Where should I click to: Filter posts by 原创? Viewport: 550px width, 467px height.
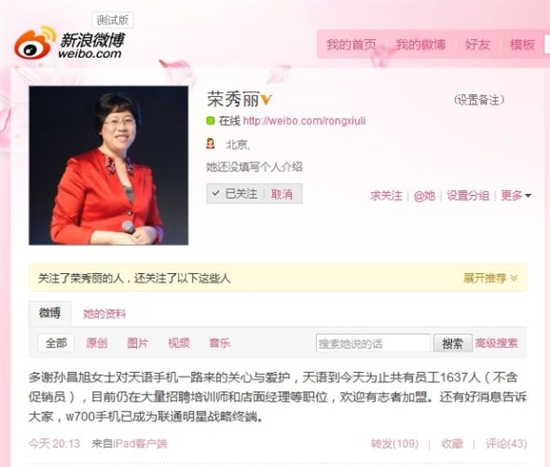pos(97,343)
